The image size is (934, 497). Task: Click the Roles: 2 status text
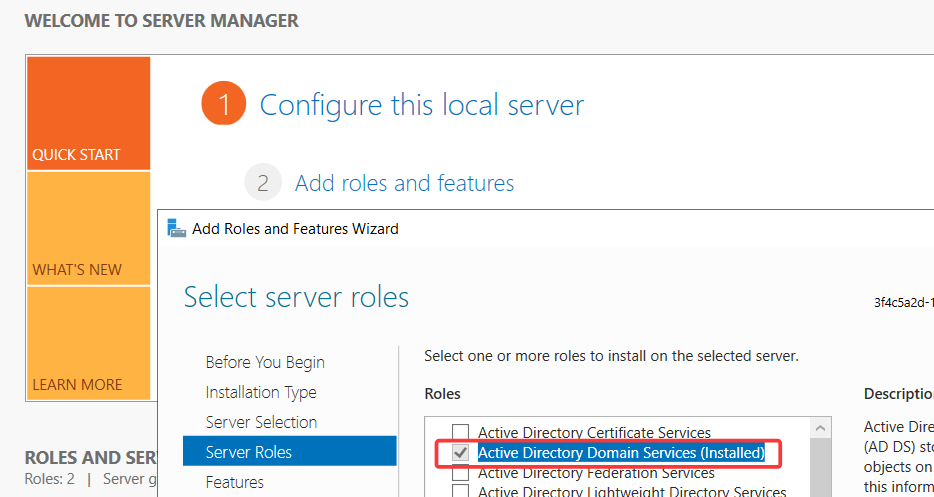click(49, 479)
